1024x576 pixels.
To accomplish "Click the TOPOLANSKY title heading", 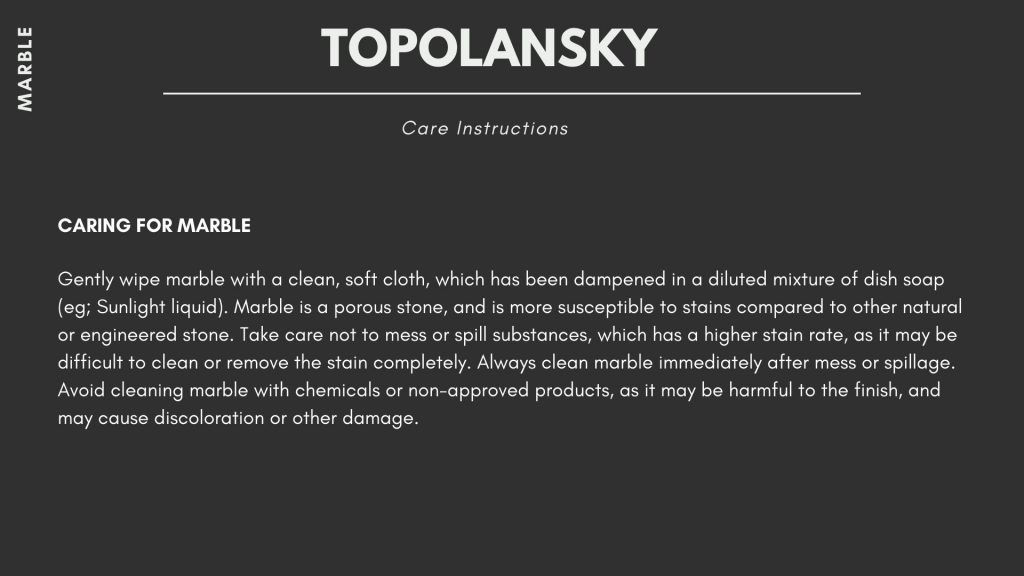I will coord(489,47).
